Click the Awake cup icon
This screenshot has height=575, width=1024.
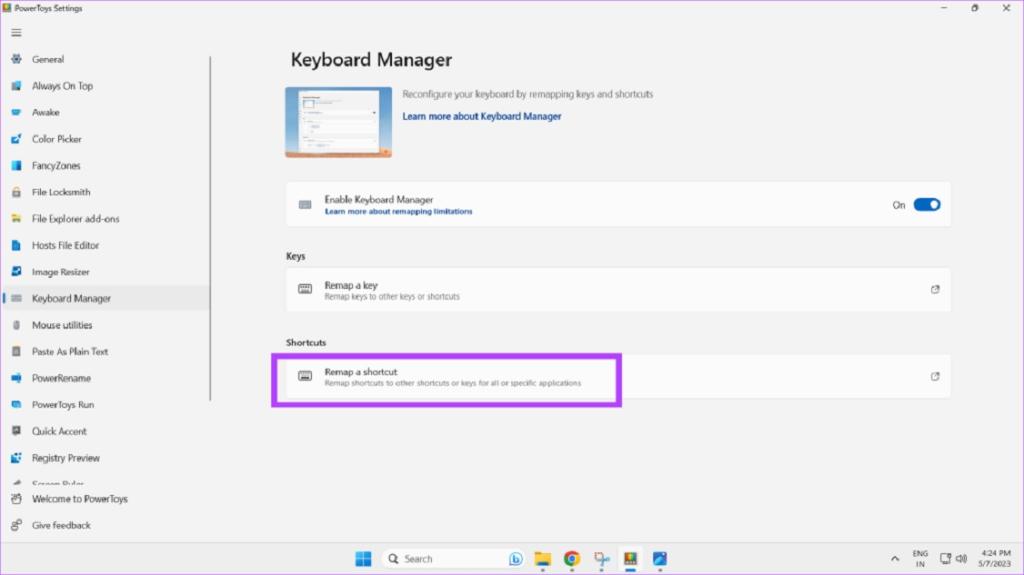(16, 112)
